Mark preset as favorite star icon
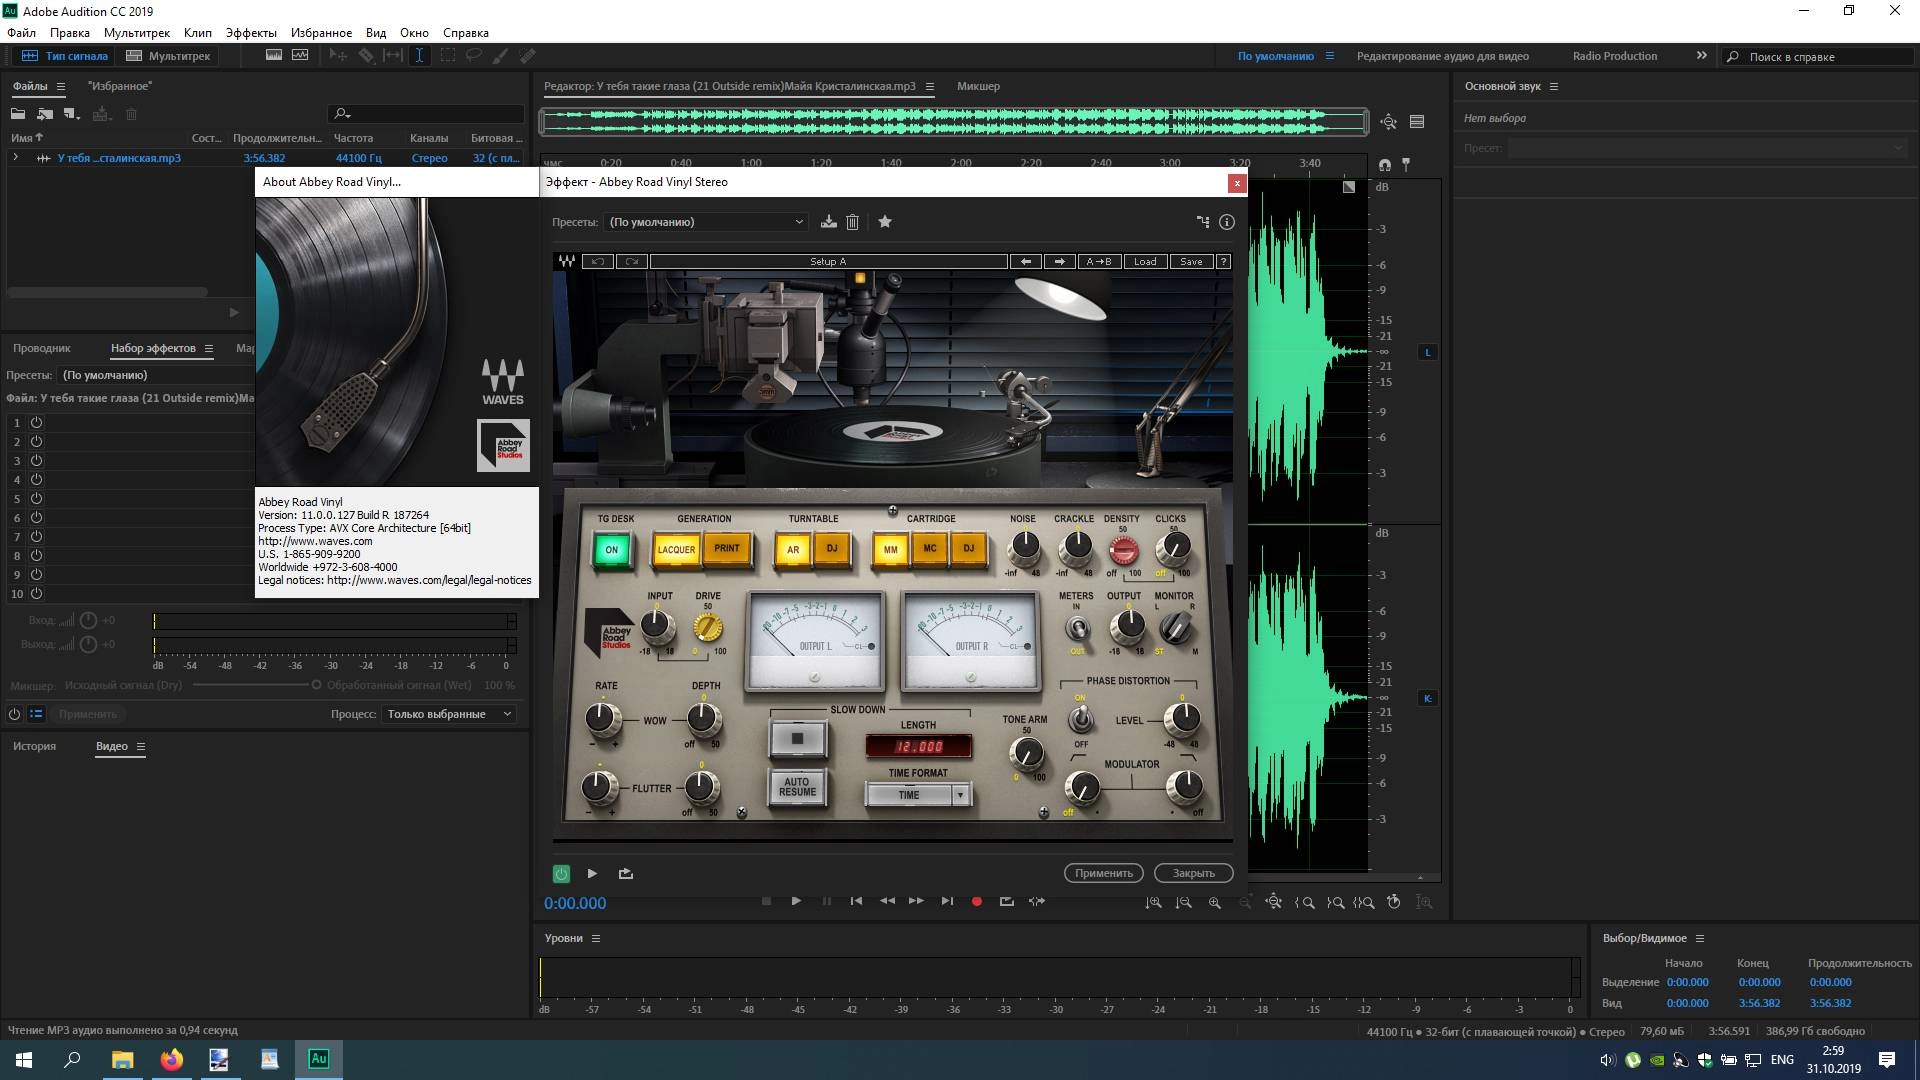1920x1080 pixels. click(885, 222)
